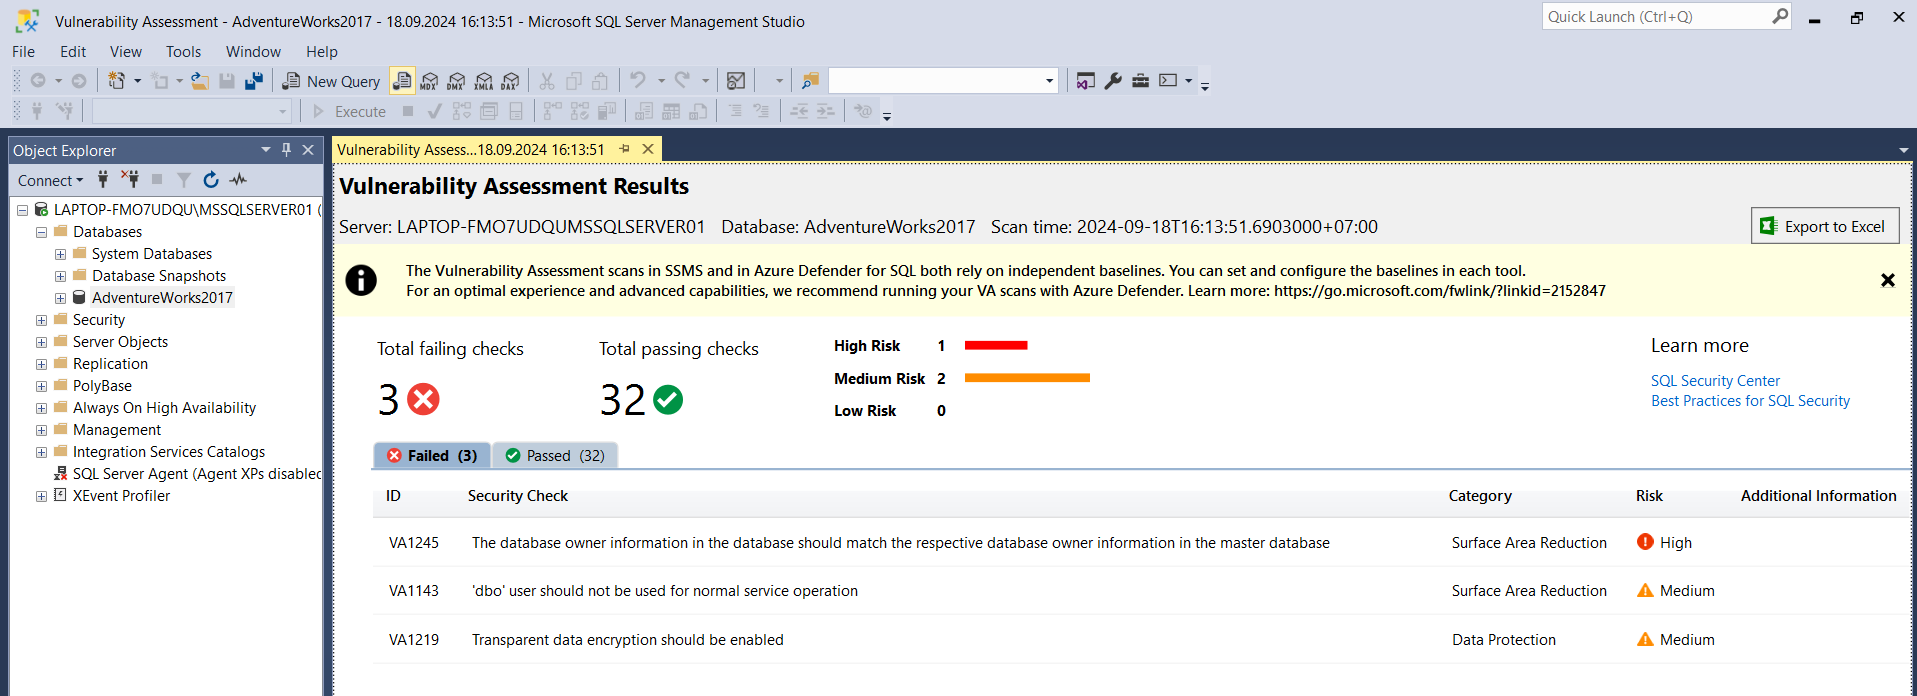Click the Save All icon
1917x696 pixels.
pyautogui.click(x=254, y=81)
